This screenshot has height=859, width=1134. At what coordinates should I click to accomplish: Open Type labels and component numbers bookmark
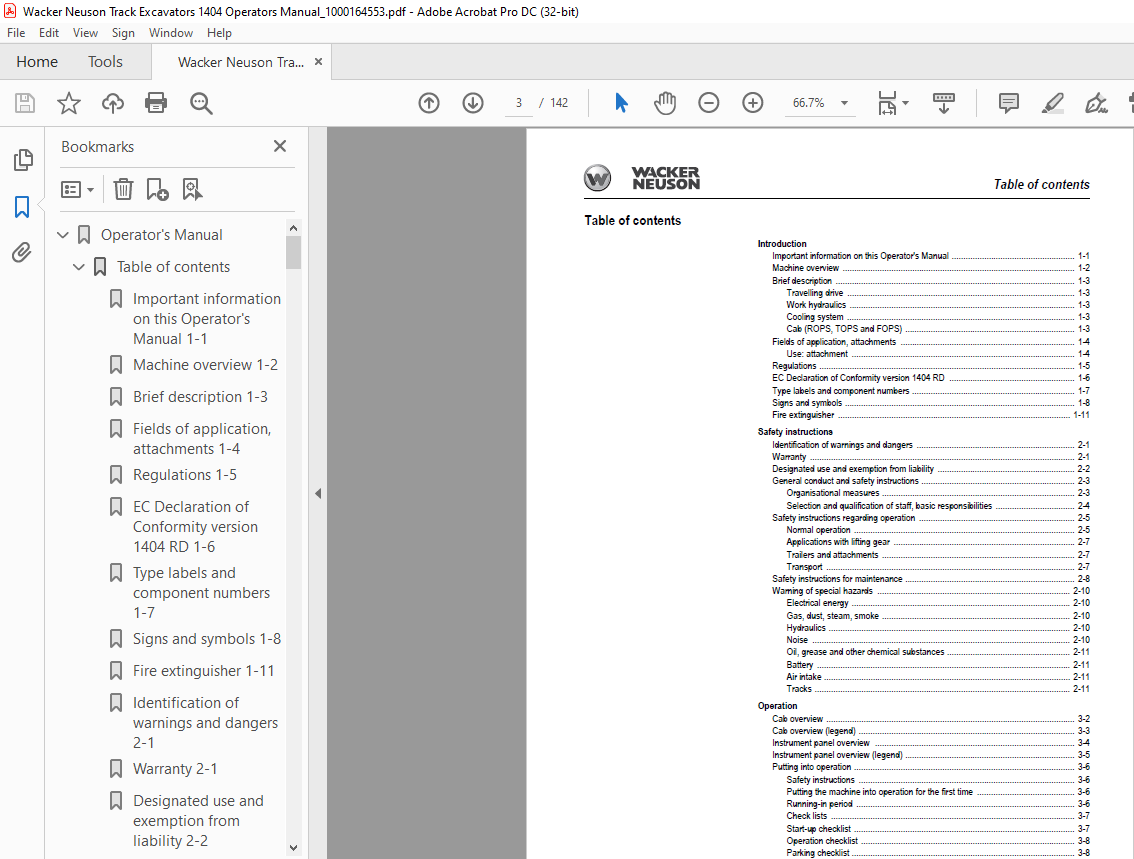pos(201,593)
